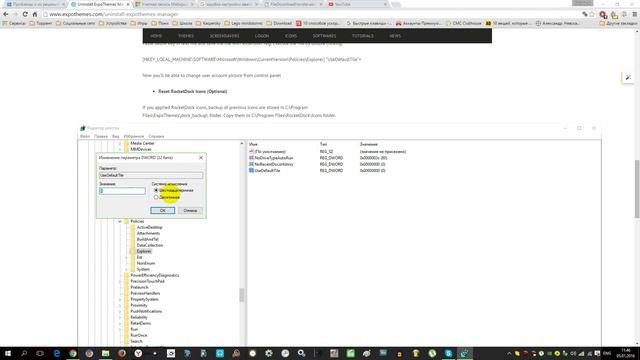
Task: Click the Policies folder icon
Action: point(127,221)
